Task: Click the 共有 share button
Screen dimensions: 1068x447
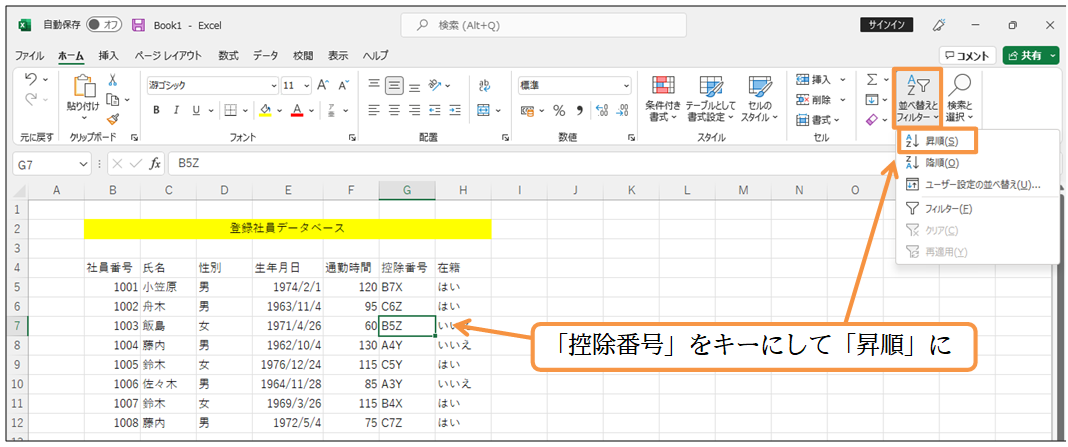Action: (1030, 55)
